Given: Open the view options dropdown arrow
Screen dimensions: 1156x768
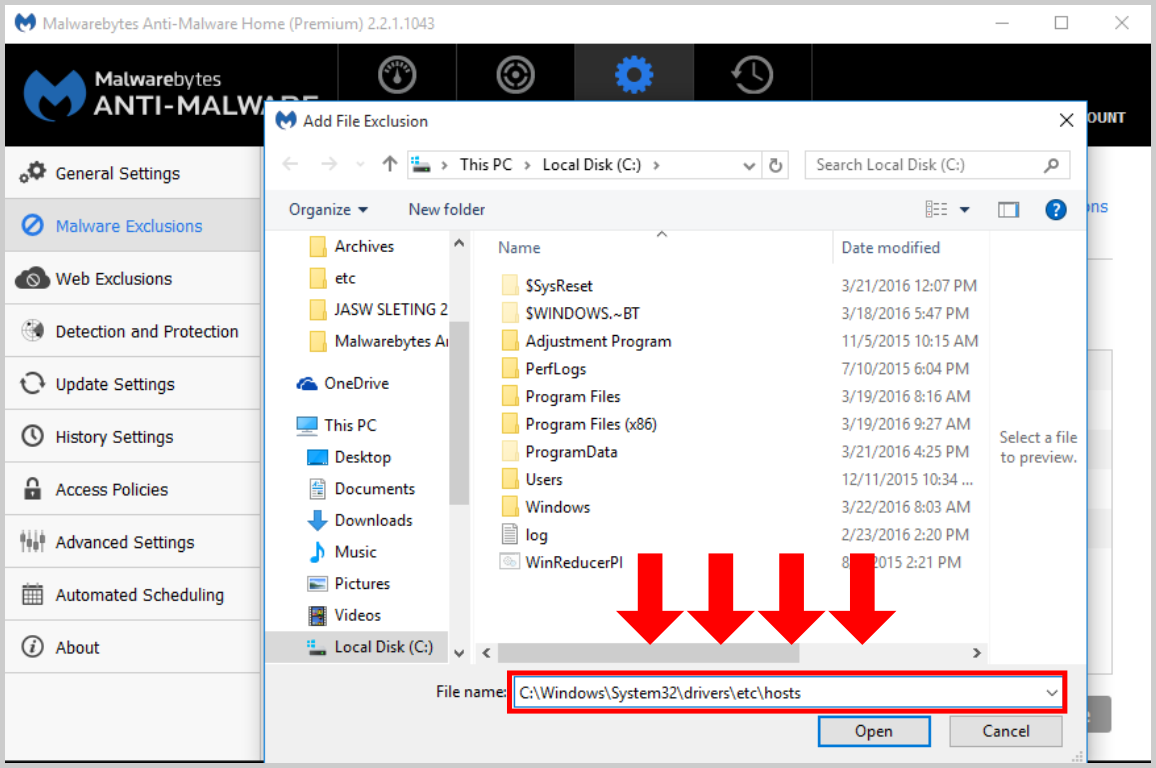Looking at the screenshot, I should (x=964, y=210).
